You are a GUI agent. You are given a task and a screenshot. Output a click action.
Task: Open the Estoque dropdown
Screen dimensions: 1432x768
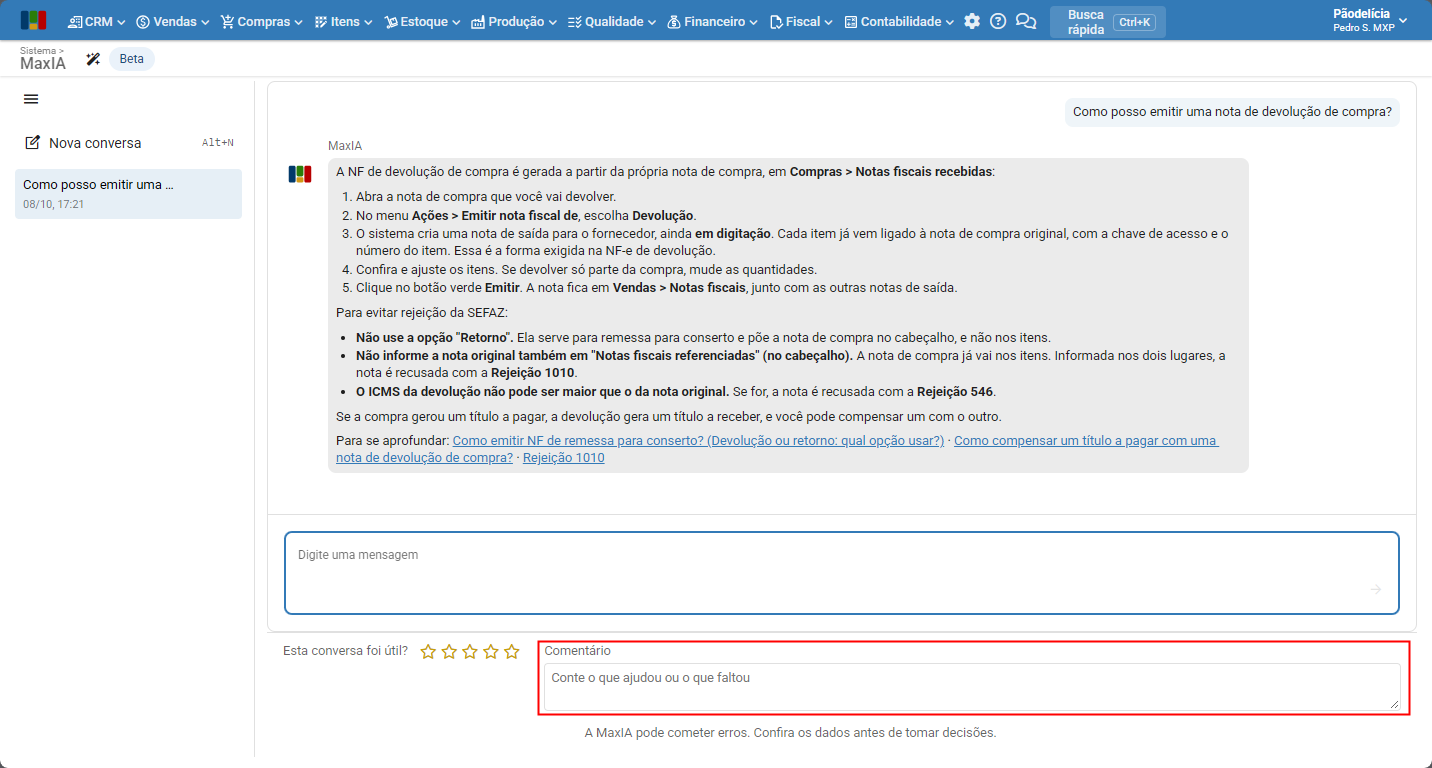tap(422, 21)
